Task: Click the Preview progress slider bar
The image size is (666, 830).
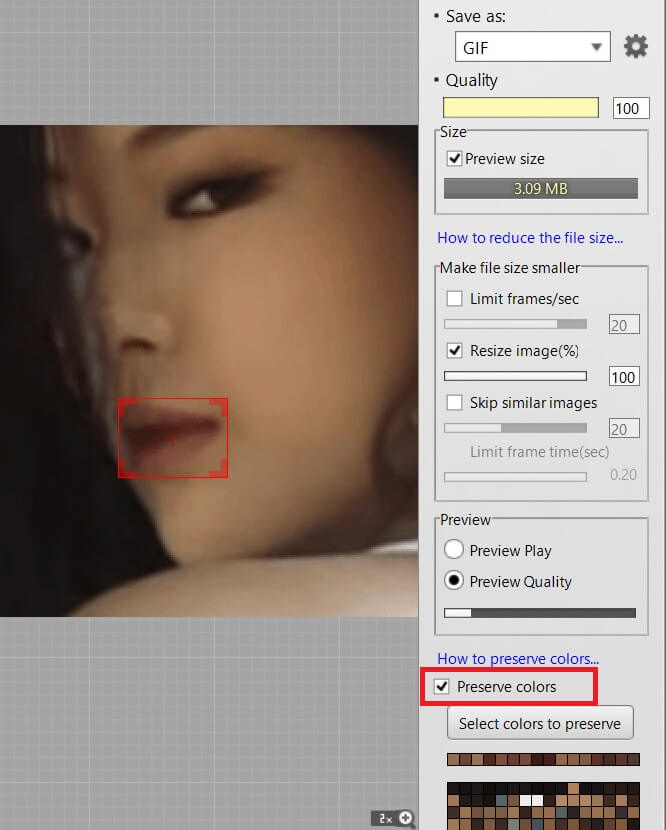Action: point(540,613)
